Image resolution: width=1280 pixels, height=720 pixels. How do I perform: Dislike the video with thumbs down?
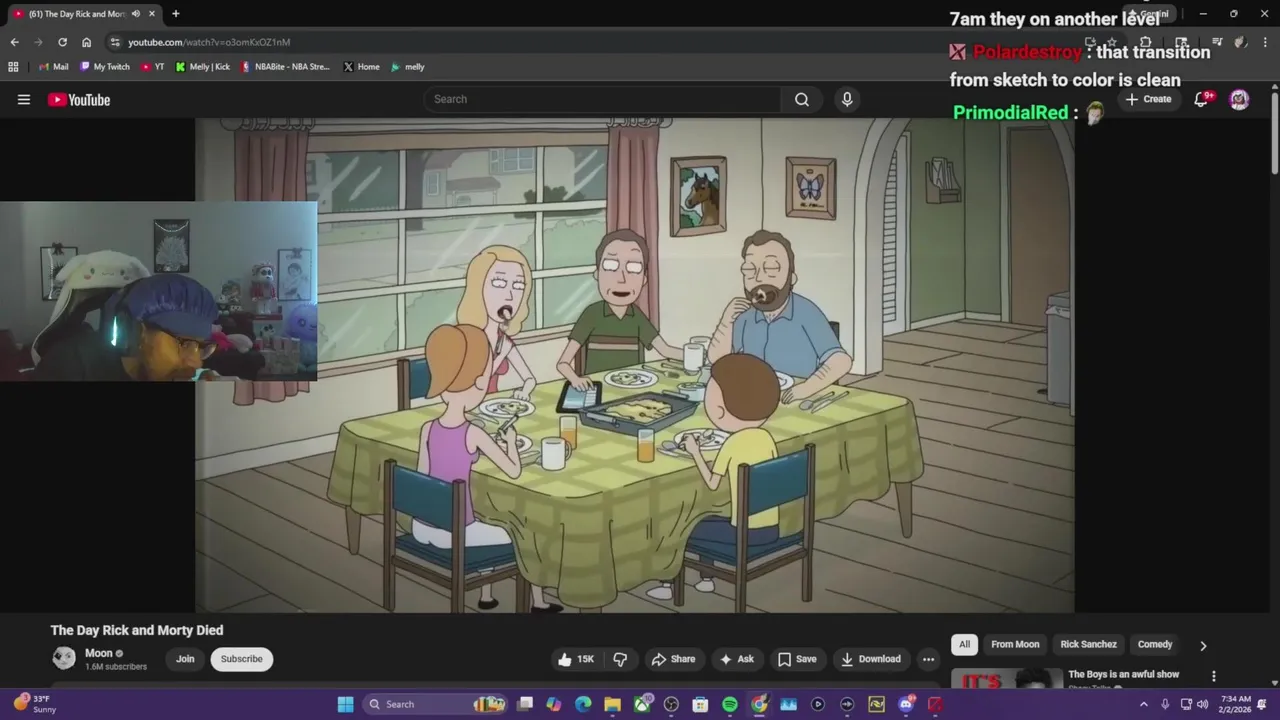click(620, 659)
